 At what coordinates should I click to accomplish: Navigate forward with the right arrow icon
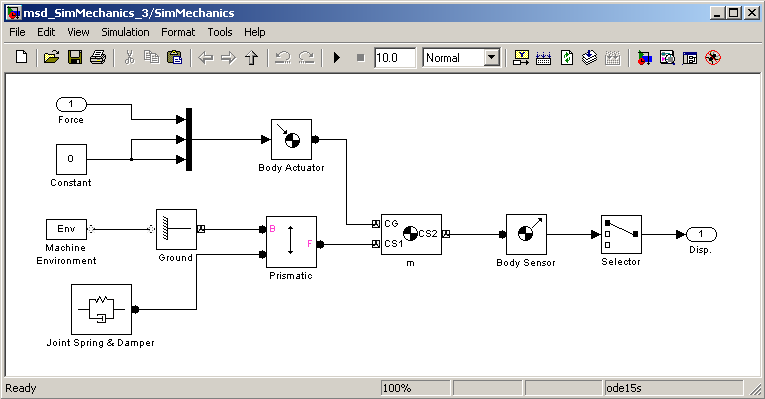[228, 58]
